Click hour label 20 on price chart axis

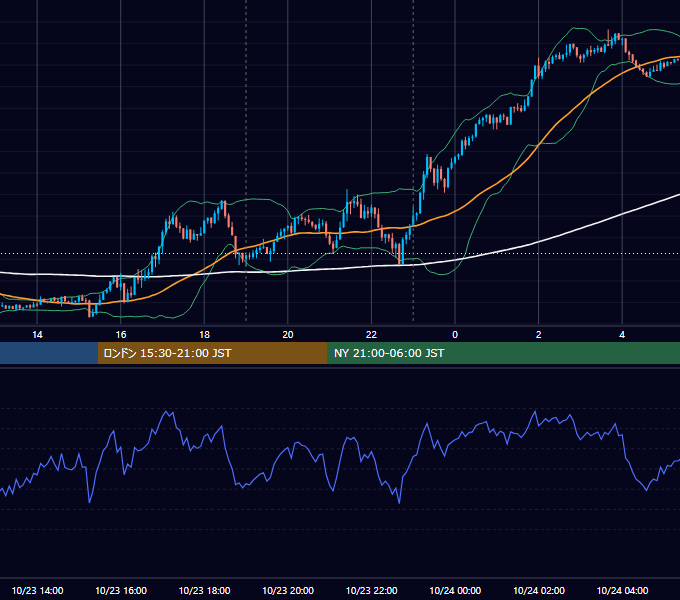pos(288,335)
